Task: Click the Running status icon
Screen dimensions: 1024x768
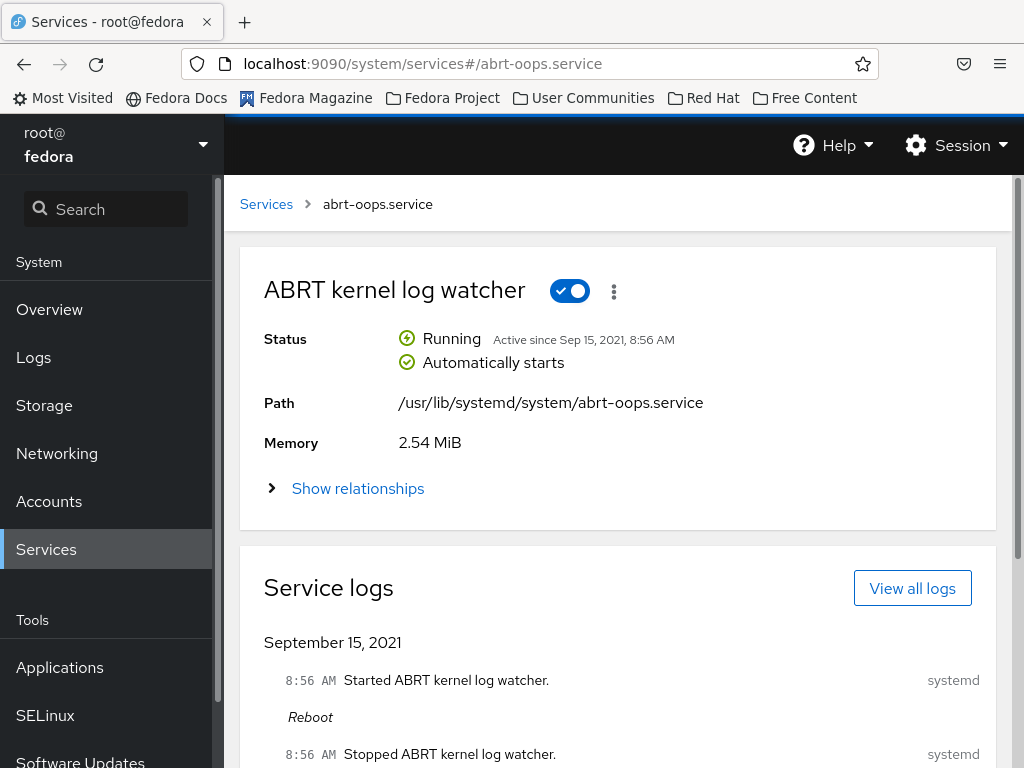Action: tap(407, 338)
